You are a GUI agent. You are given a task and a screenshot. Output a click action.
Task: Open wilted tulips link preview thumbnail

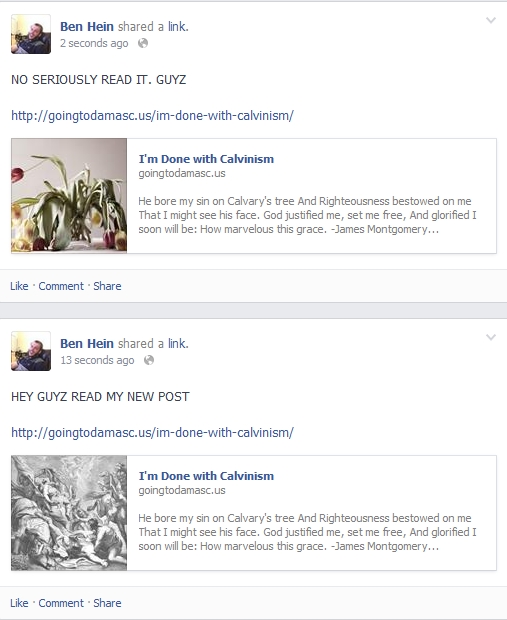(69, 195)
